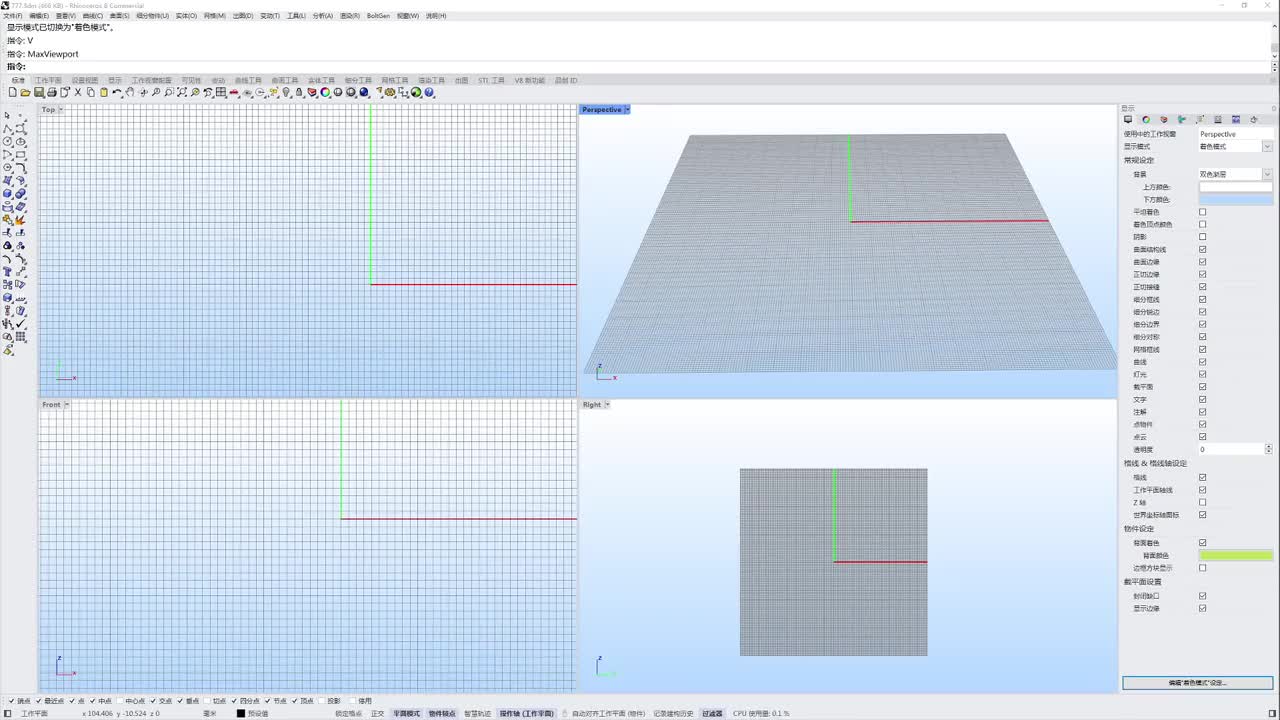Toggle the 灯光 checkbox

pos(1202,374)
